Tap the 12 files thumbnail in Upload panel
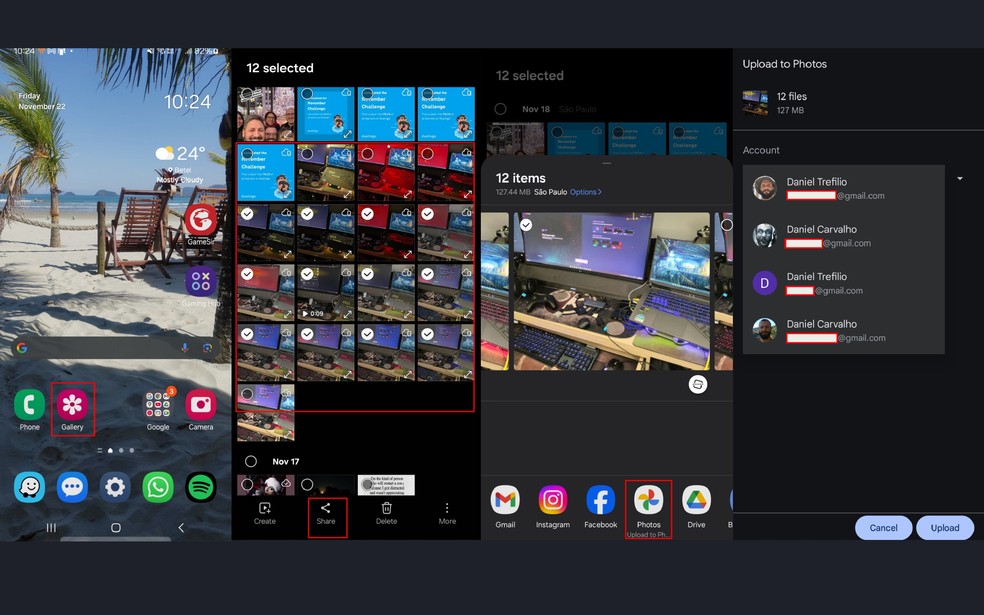Screen dimensions: 984x615 (755, 103)
